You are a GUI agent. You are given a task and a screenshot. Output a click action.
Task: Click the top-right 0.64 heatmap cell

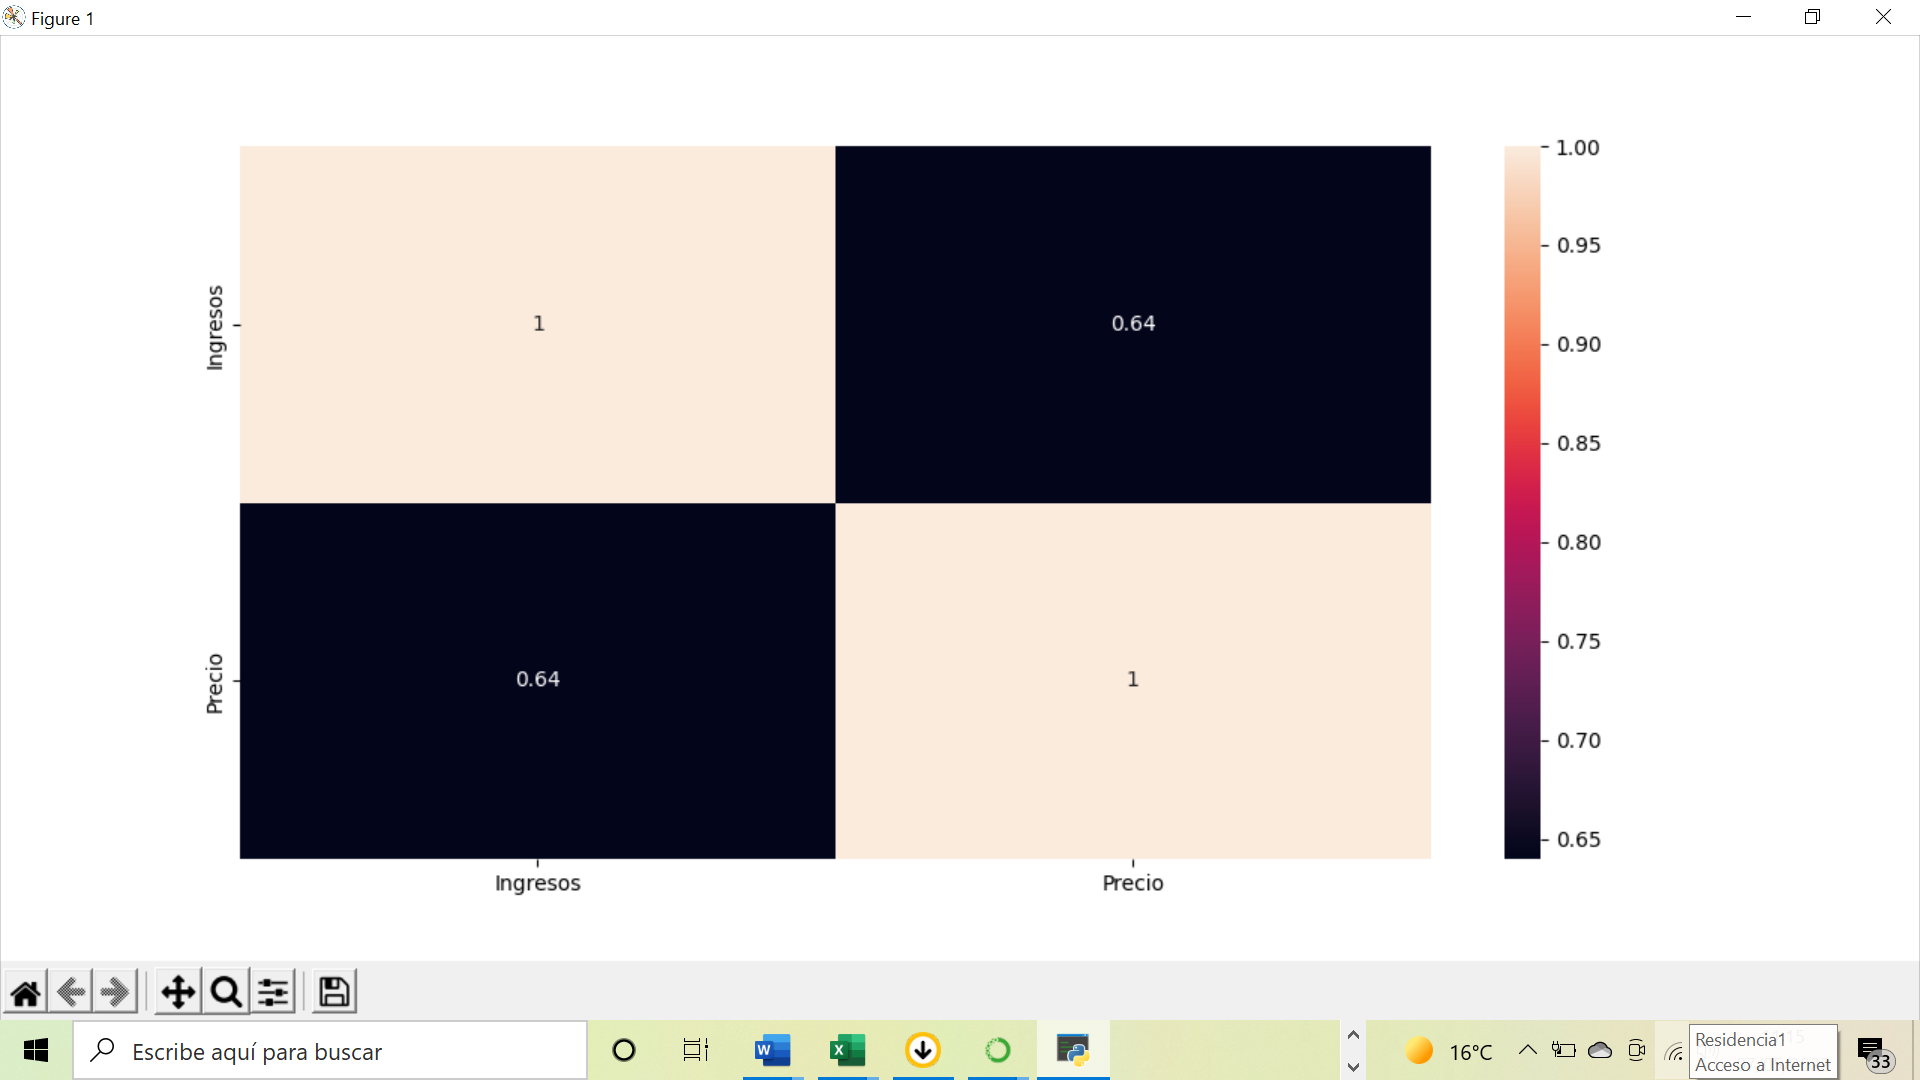pos(1133,324)
